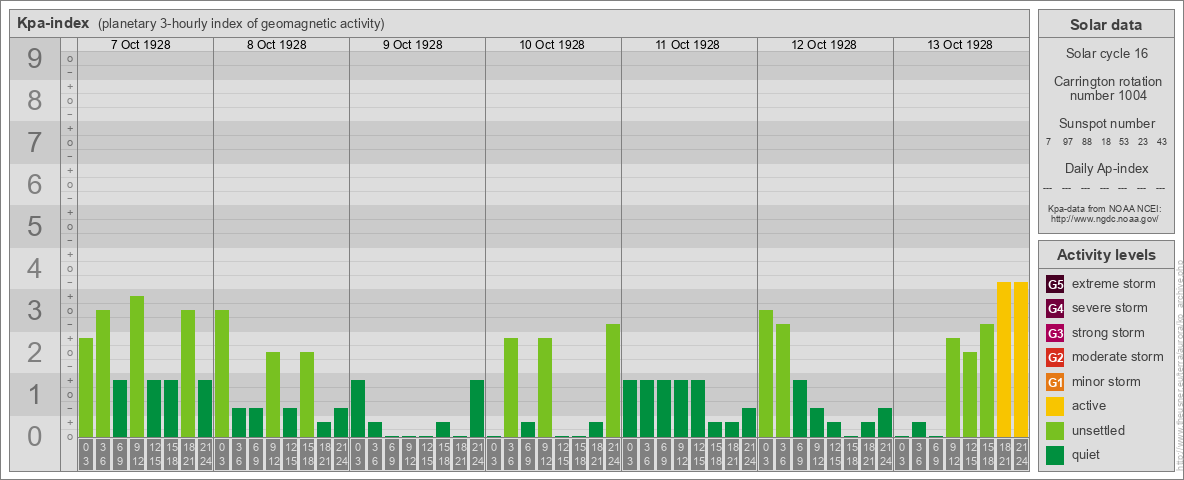Click the sunspot value 43

click(1162, 142)
